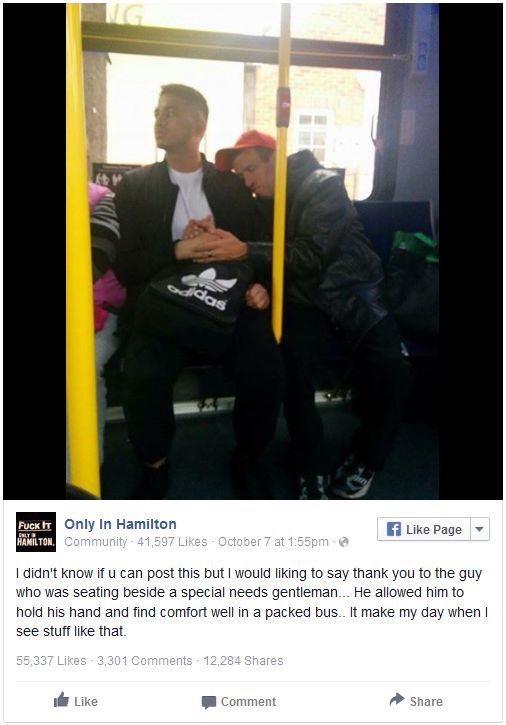Click the Share text label below post
This screenshot has width=506, height=725.
pos(426,701)
